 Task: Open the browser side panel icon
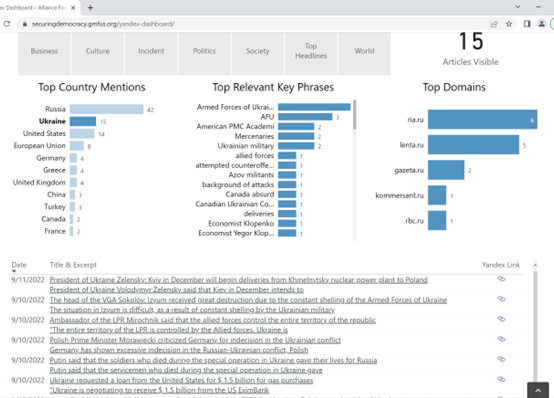(x=527, y=24)
